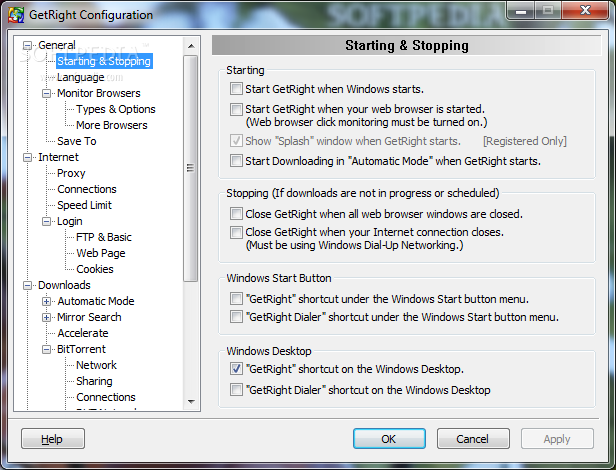Check GetRight shortcut under Windows Start button menu
Image resolution: width=616 pixels, height=470 pixels.
236,298
